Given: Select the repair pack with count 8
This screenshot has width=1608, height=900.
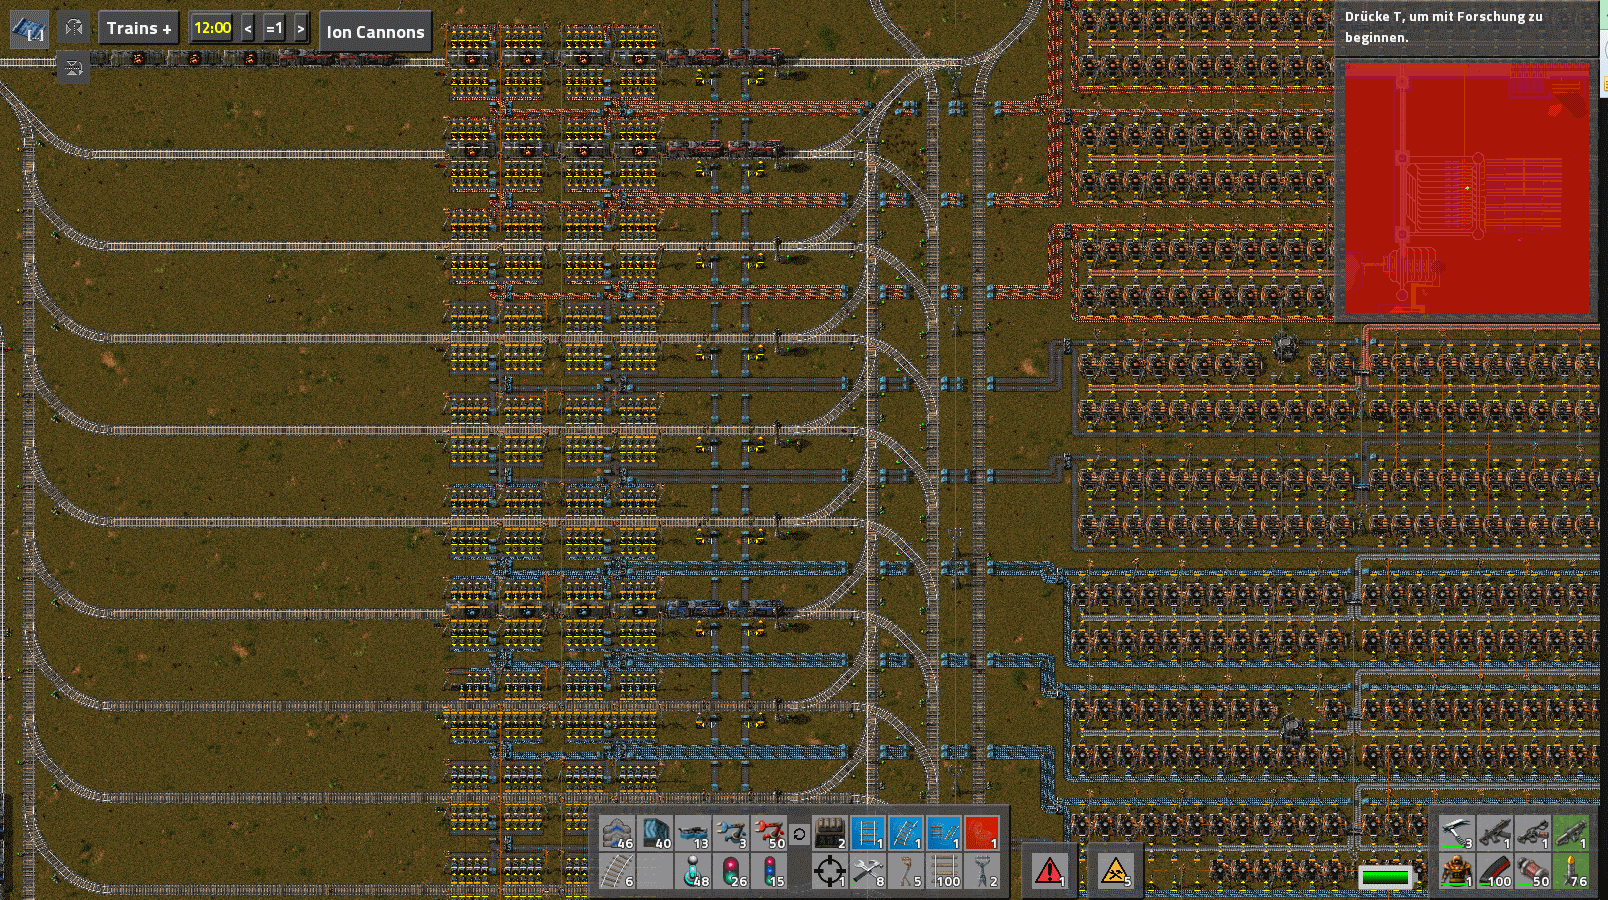Looking at the screenshot, I should [868, 871].
